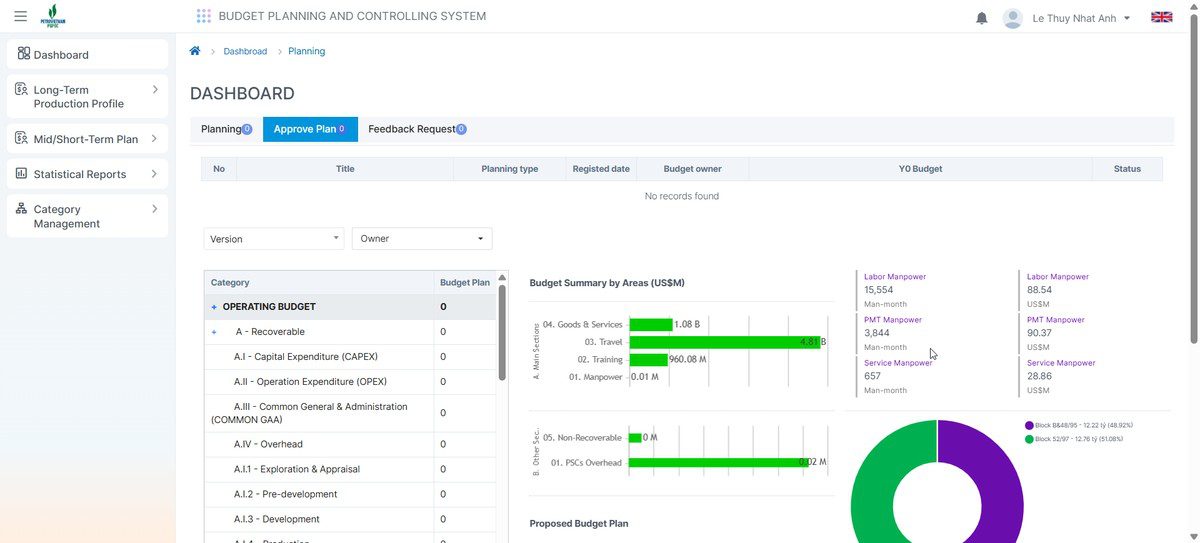1200x543 pixels.
Task: Click purple Block B&48/95 legend swatch
Action: [x=1029, y=425]
